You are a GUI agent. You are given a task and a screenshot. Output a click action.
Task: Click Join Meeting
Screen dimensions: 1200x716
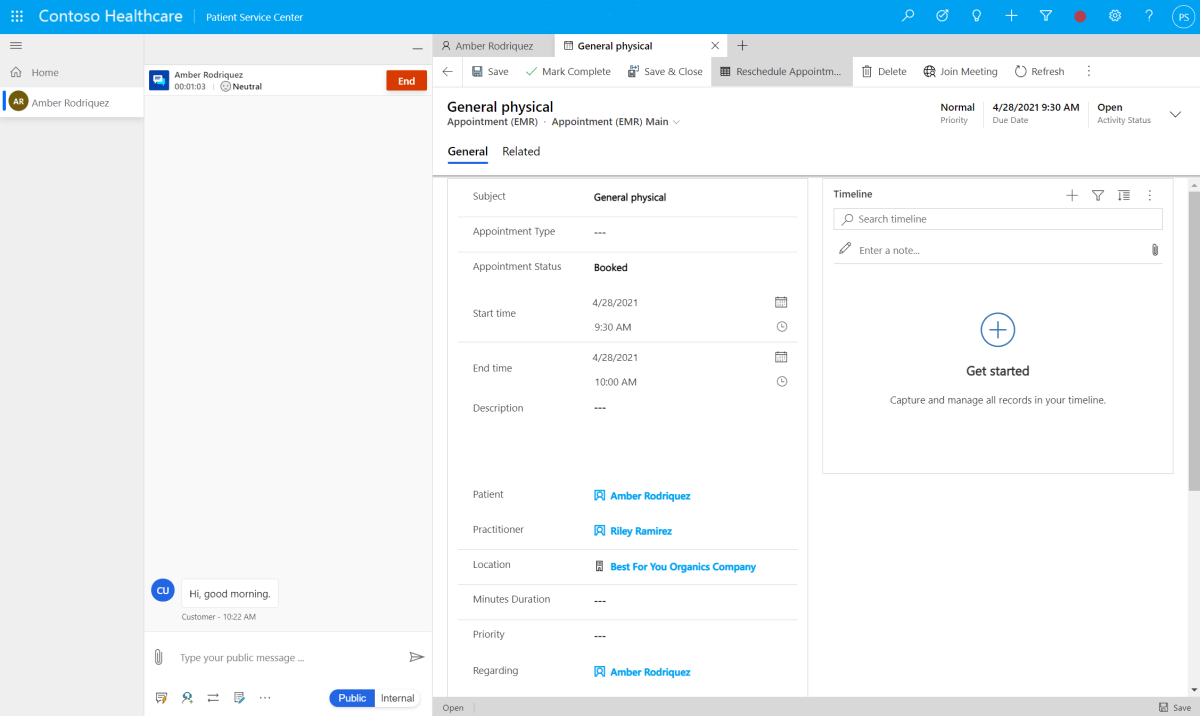(x=960, y=72)
